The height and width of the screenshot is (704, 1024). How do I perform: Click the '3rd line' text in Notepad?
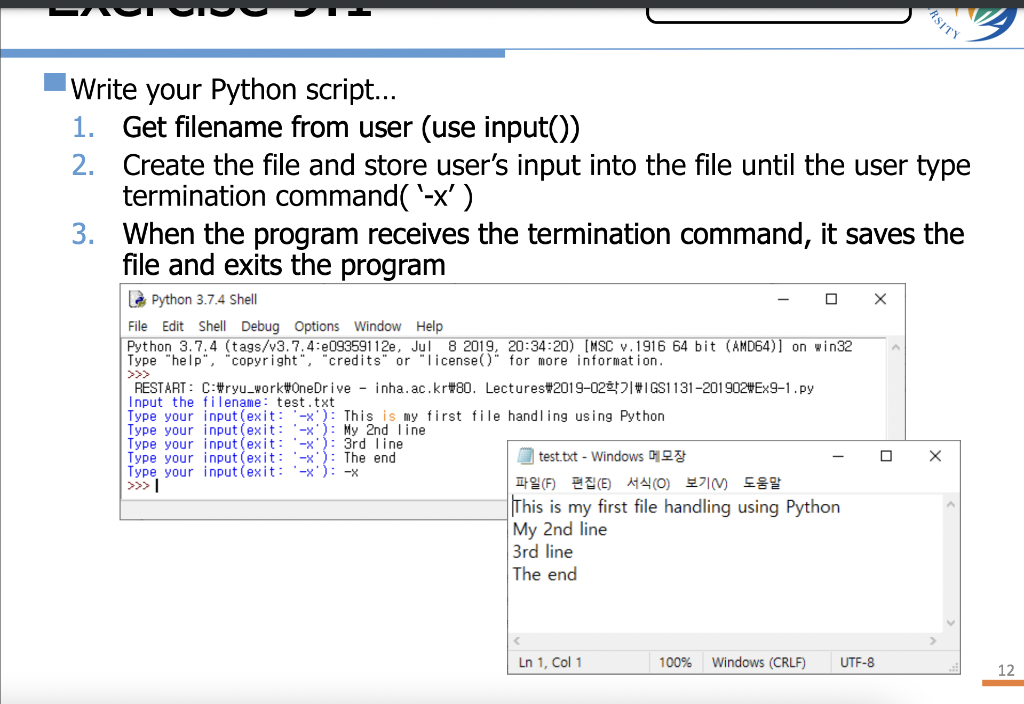click(543, 552)
